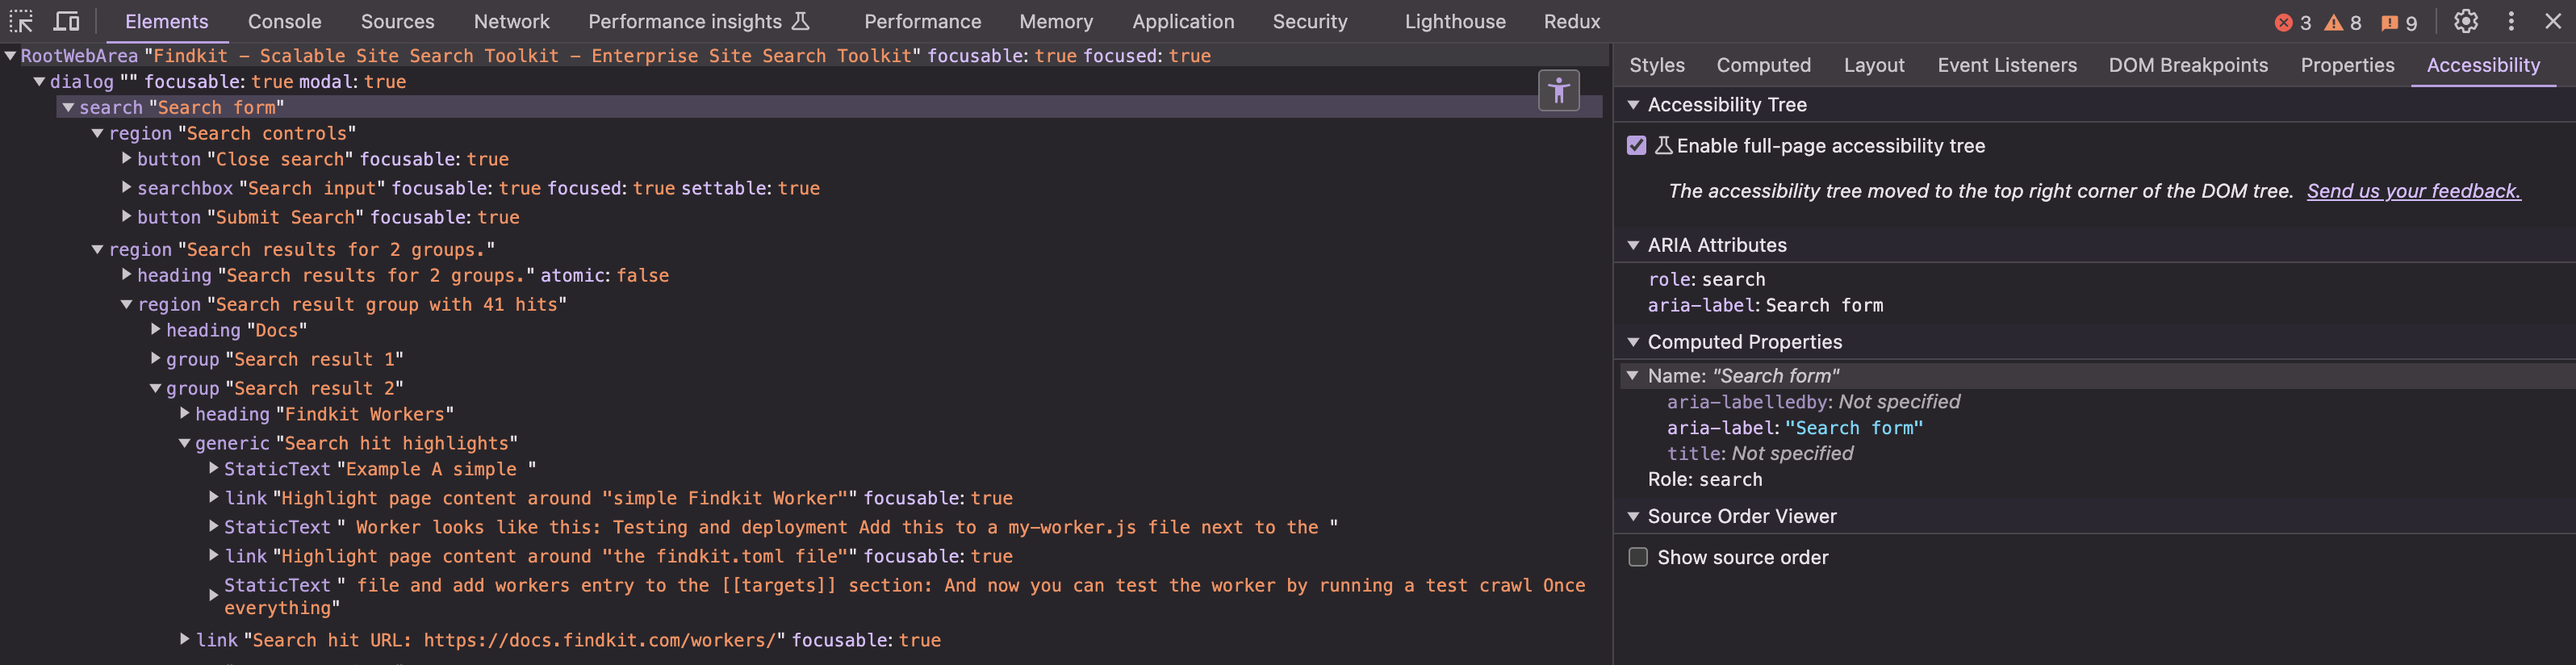Collapse the group "Search result 2" node
The height and width of the screenshot is (665, 2576).
tap(155, 388)
